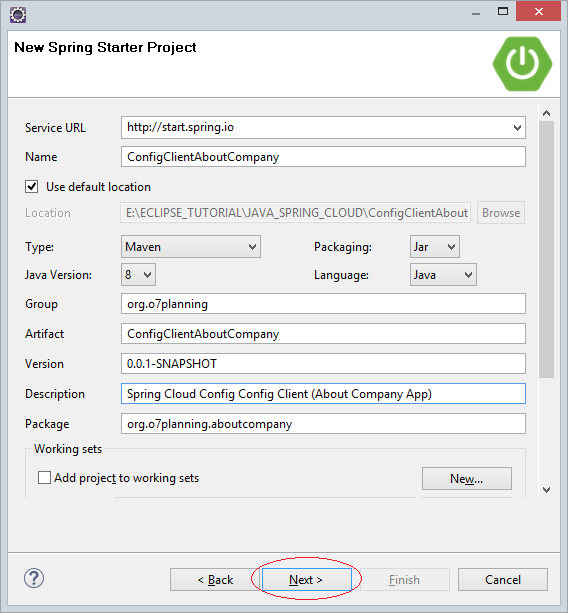Viewport: 568px width, 613px height.
Task: Click the vertical scrollbar thumb
Action: tap(546, 249)
